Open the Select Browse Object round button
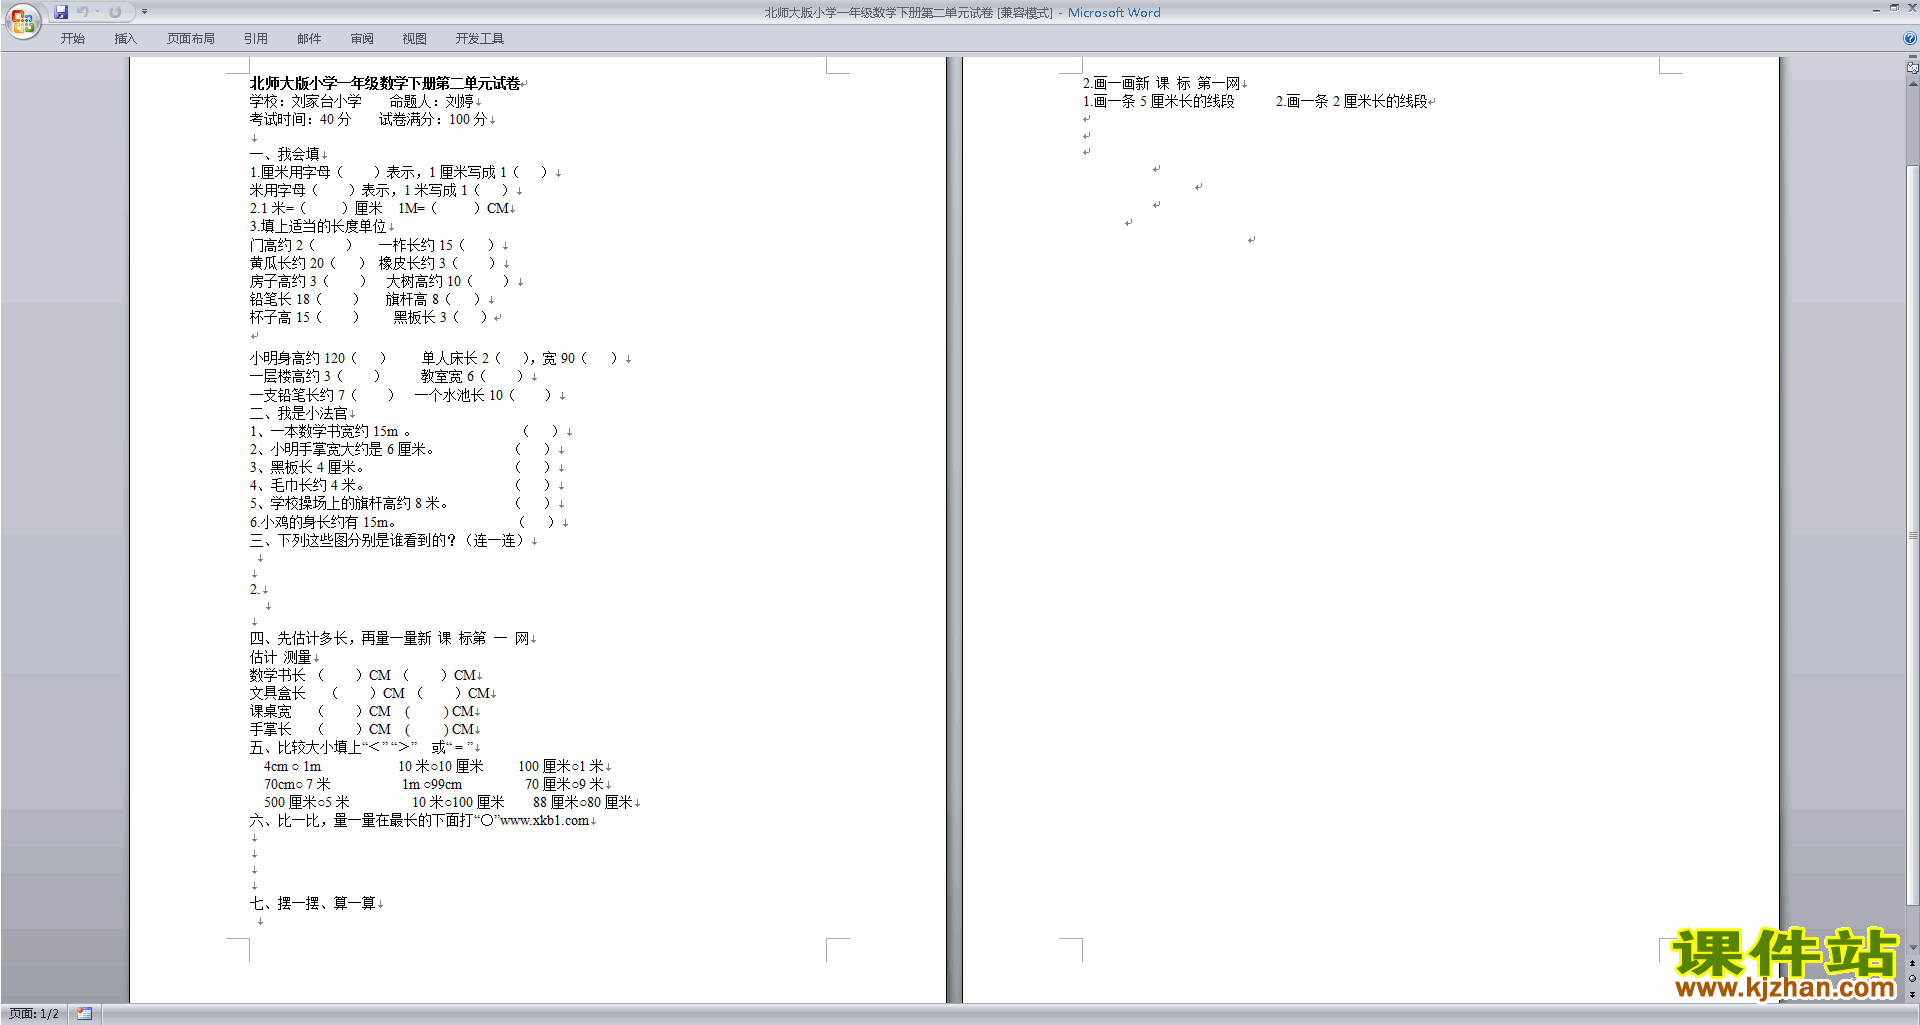The height and width of the screenshot is (1025, 1920). click(x=1912, y=979)
